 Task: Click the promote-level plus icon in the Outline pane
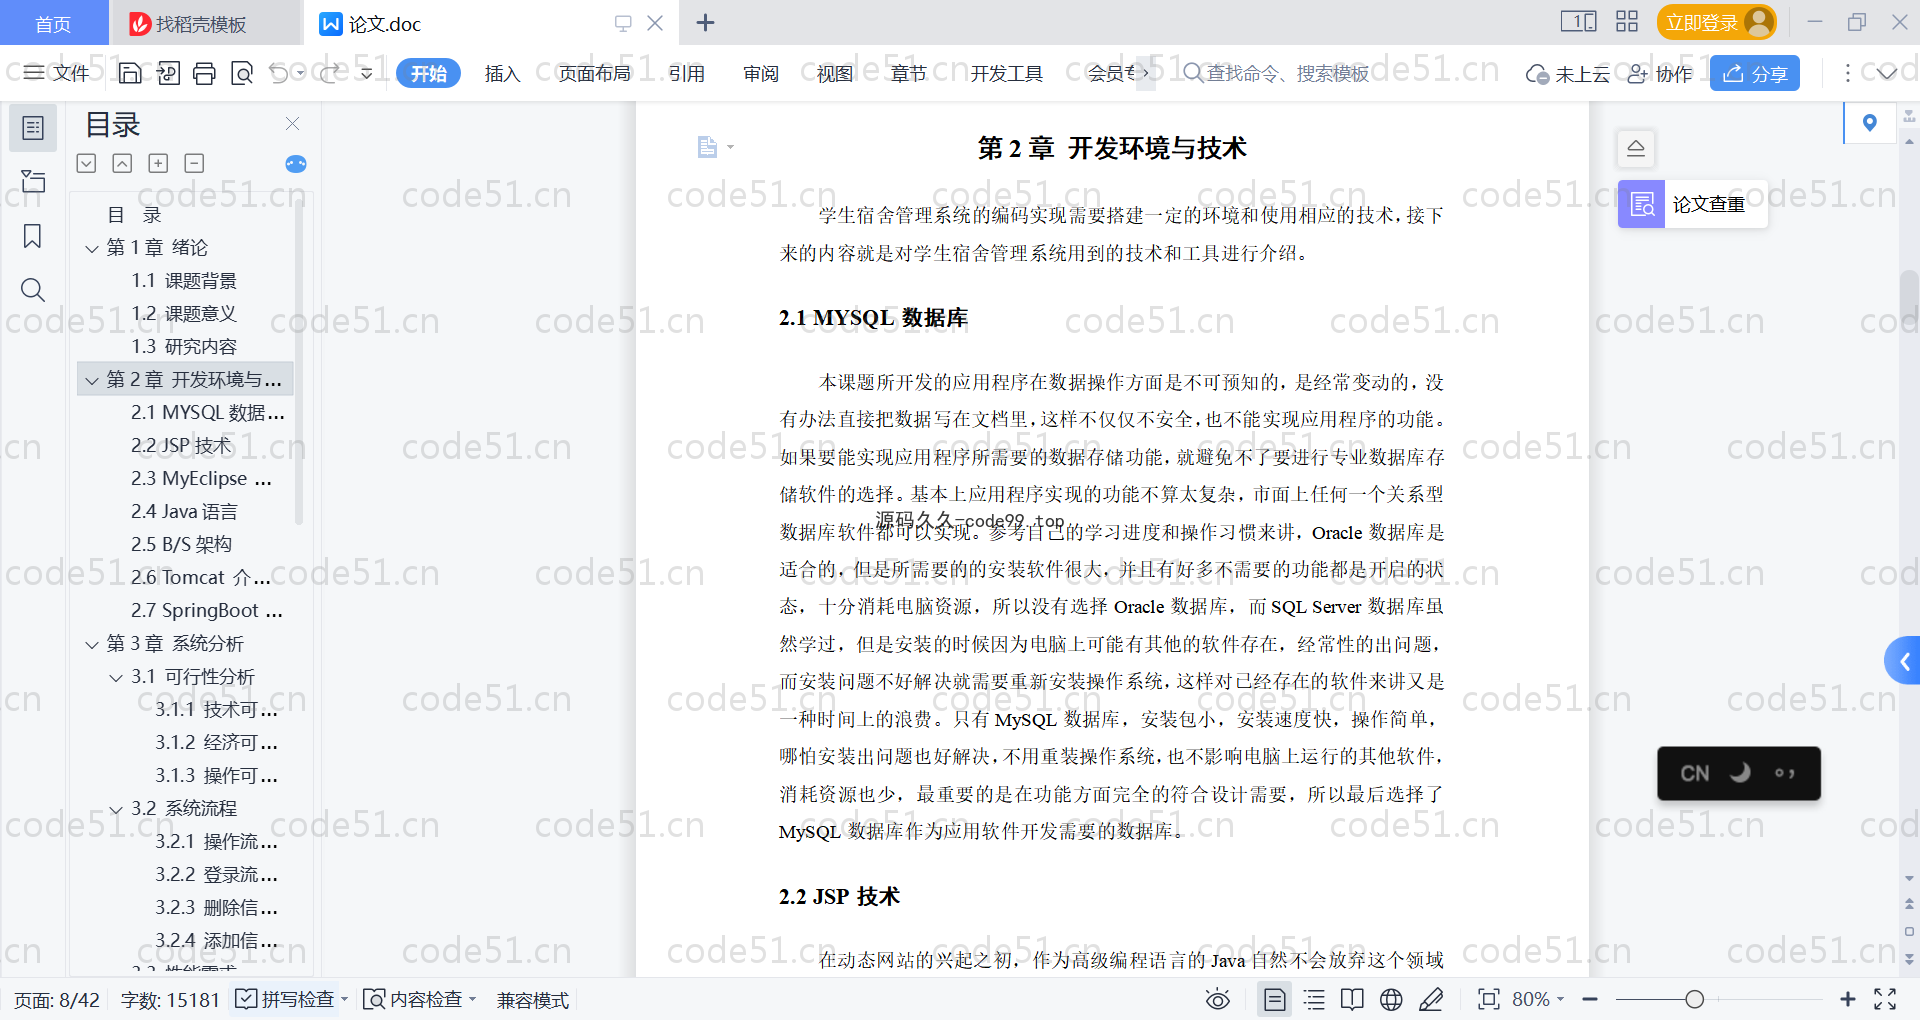(158, 163)
